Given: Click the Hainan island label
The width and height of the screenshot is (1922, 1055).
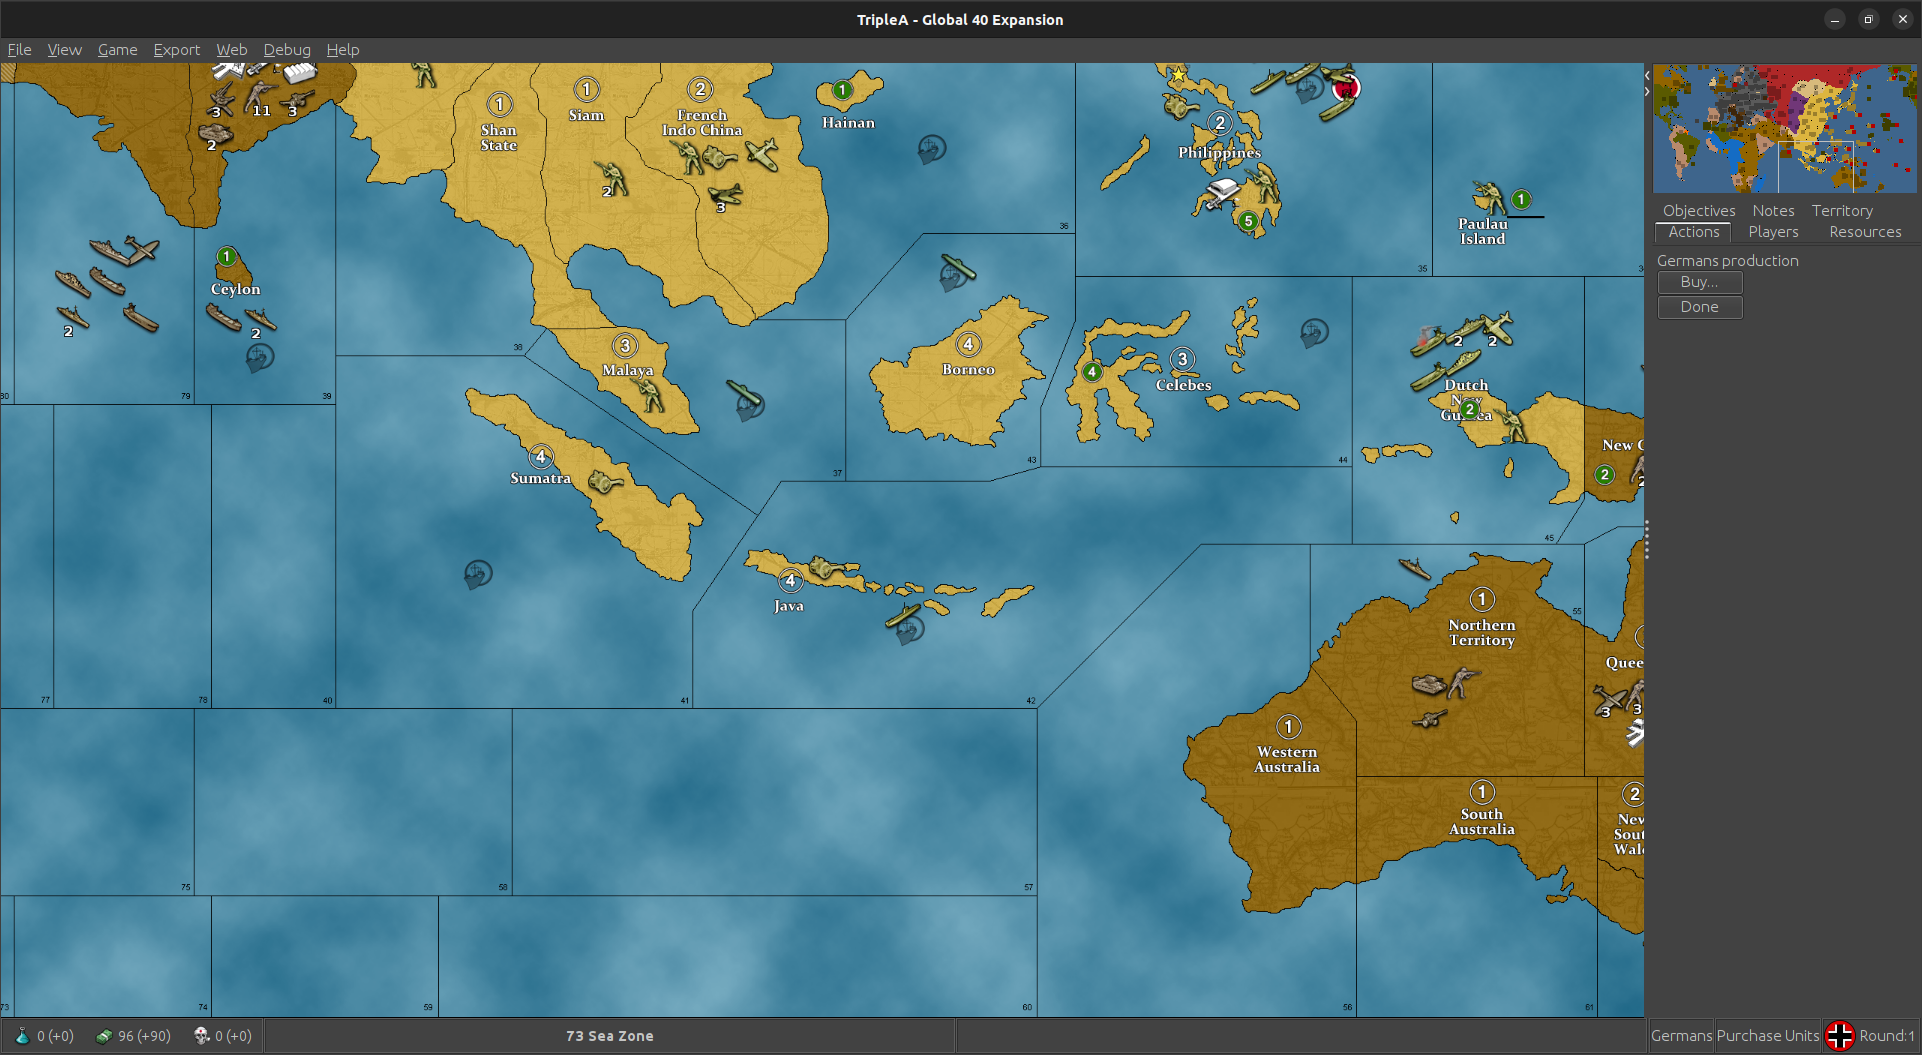Looking at the screenshot, I should point(848,123).
